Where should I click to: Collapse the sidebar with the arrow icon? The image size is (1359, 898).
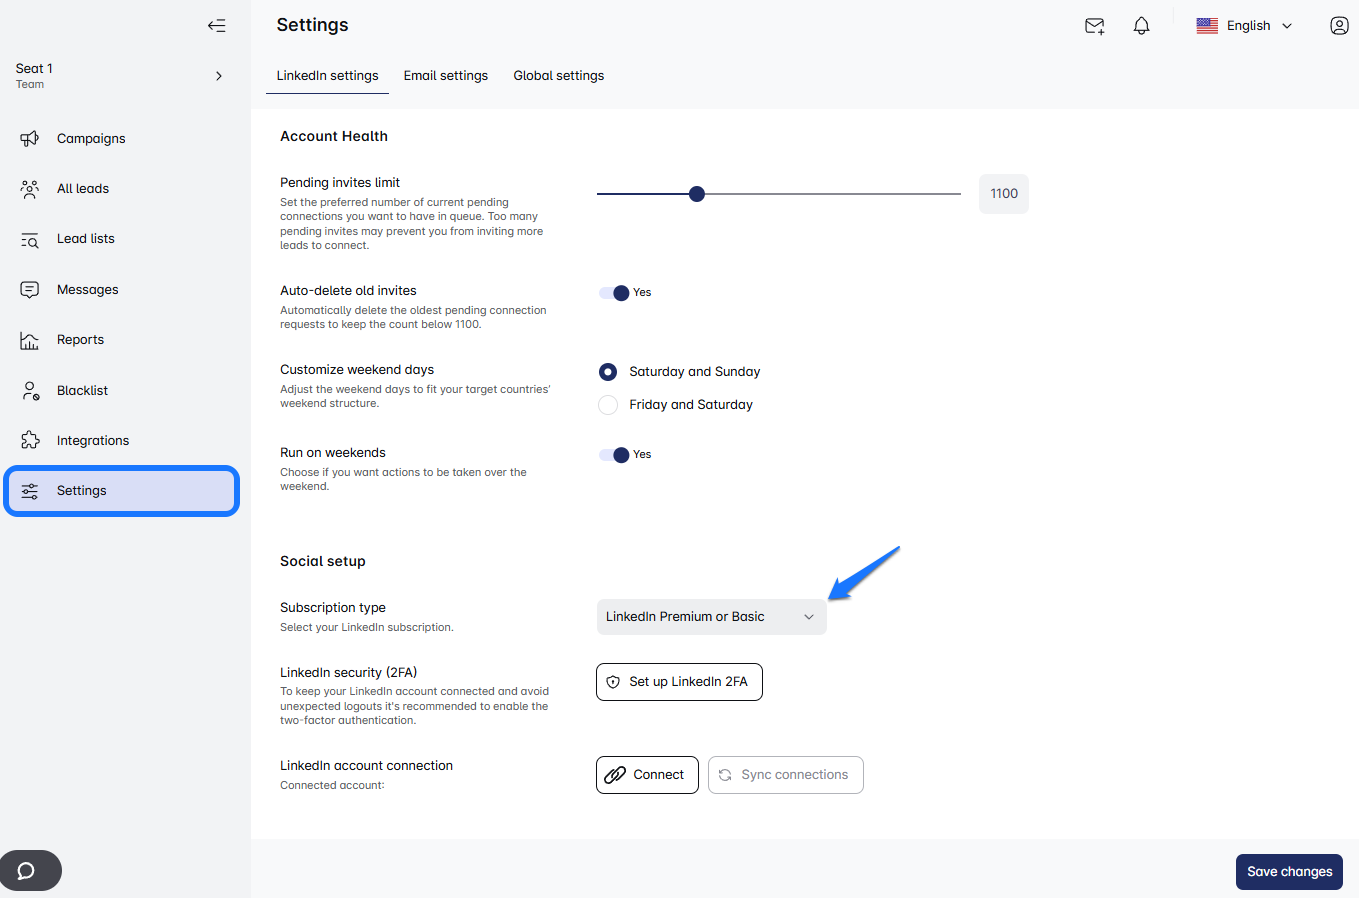[x=216, y=26]
